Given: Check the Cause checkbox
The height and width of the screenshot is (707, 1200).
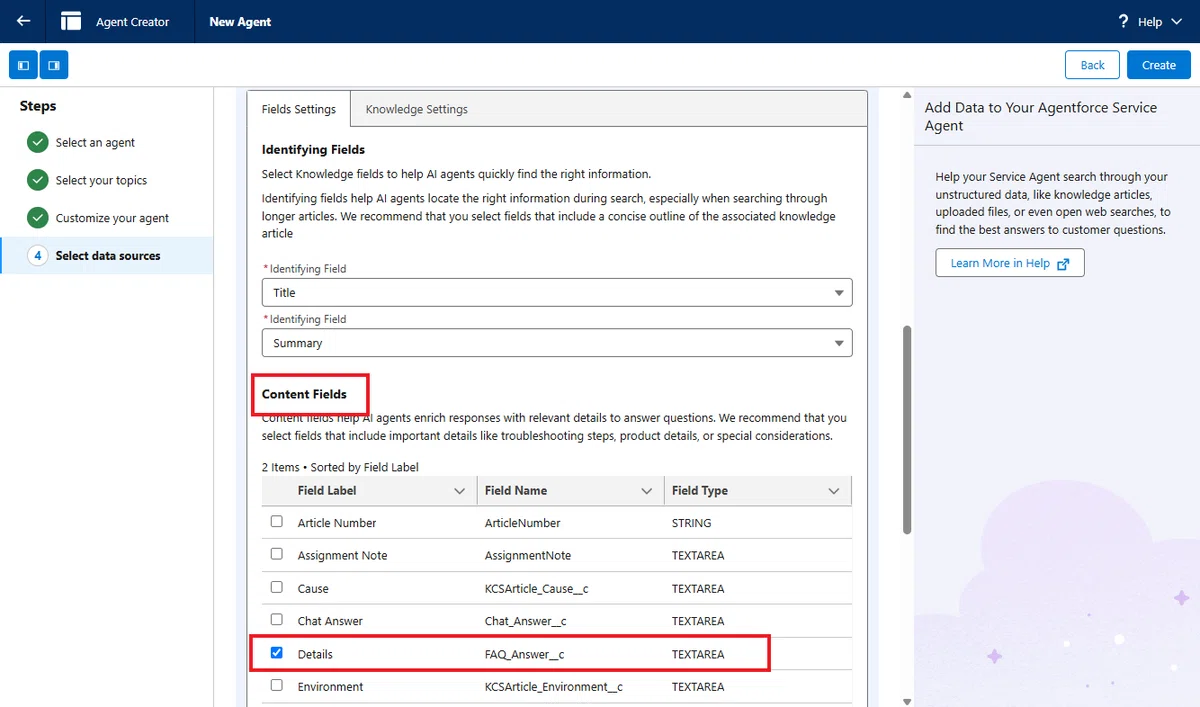Looking at the screenshot, I should pyautogui.click(x=277, y=587).
